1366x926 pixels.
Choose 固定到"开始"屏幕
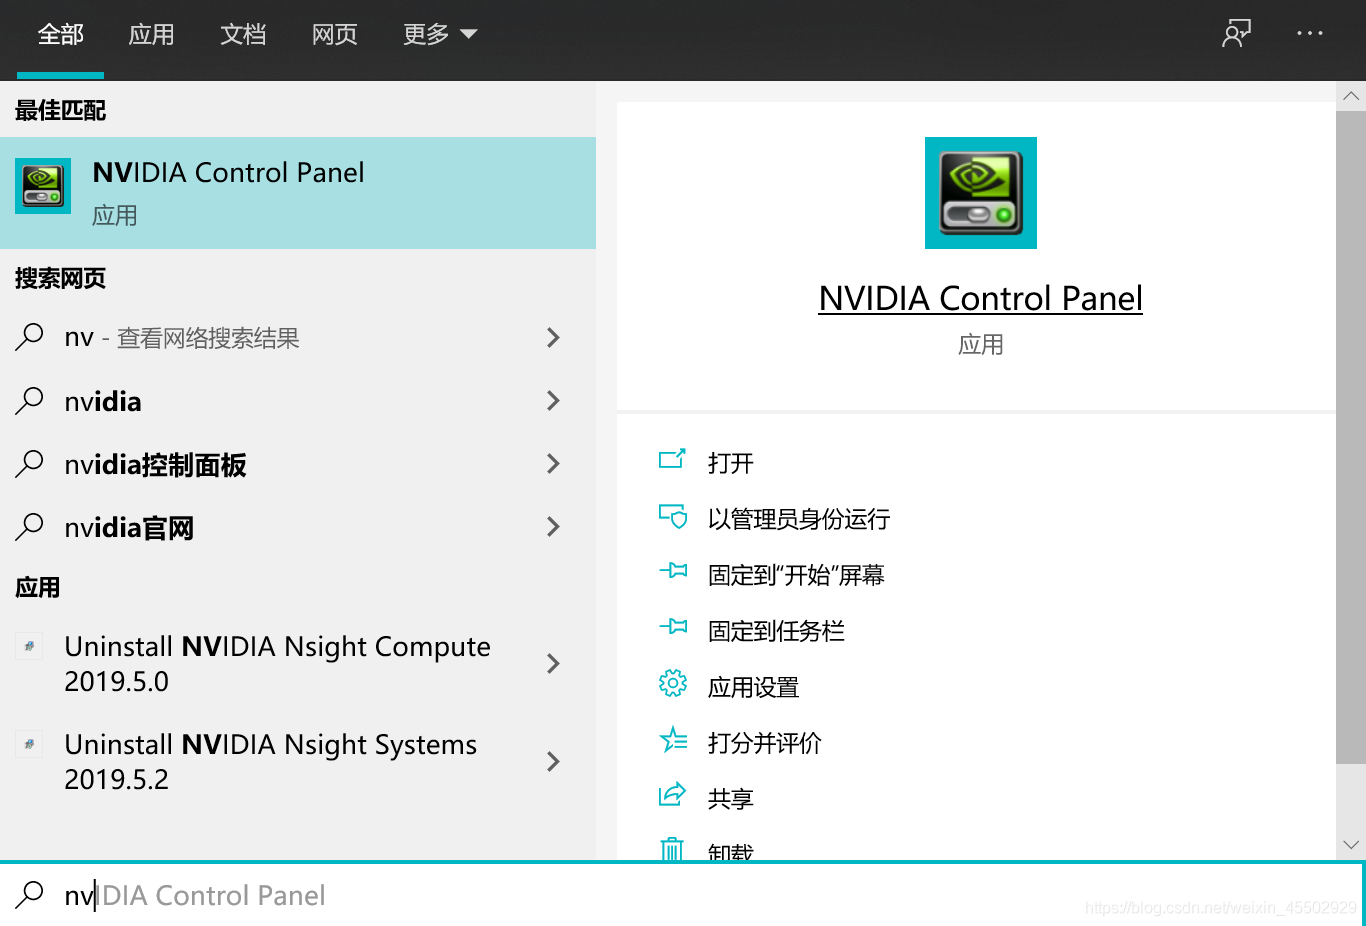(x=797, y=575)
